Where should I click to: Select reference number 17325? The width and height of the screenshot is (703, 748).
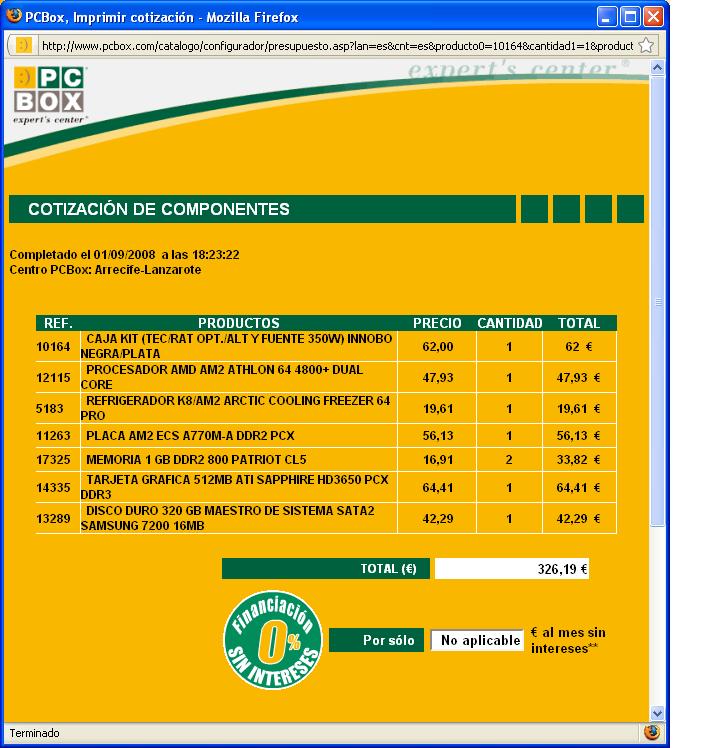(x=53, y=459)
